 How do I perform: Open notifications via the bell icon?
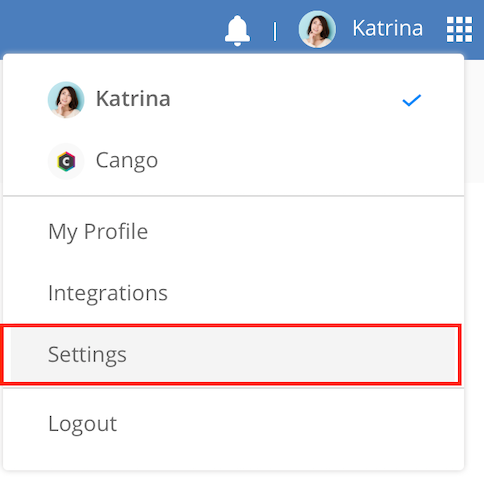(x=237, y=30)
